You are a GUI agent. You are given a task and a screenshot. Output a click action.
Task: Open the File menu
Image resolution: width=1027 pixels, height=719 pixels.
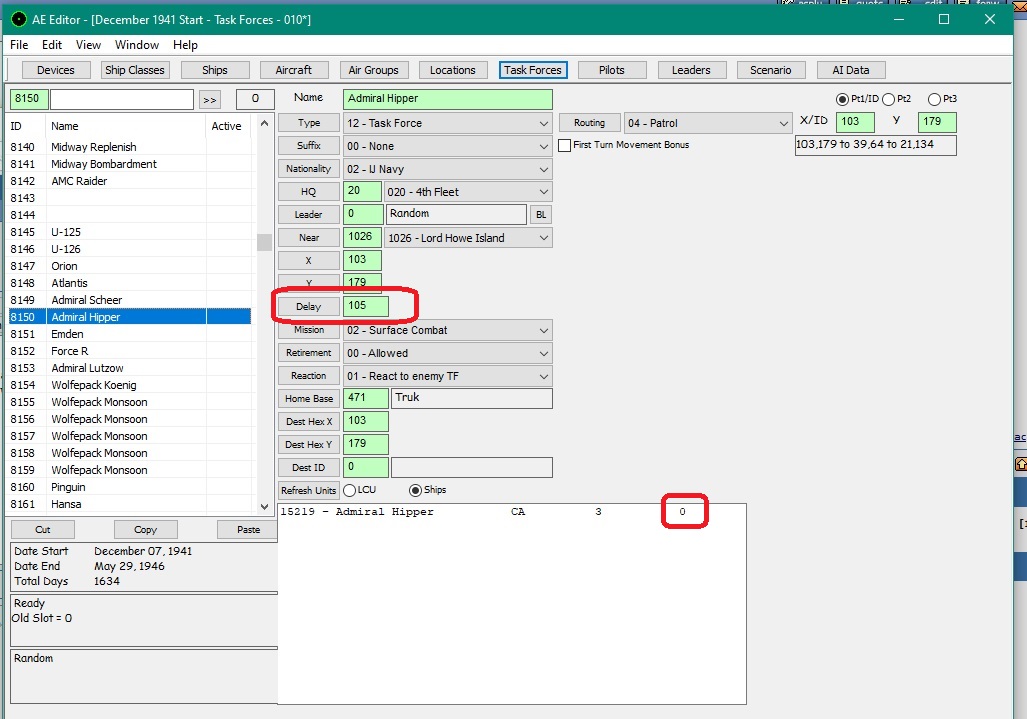pos(19,45)
